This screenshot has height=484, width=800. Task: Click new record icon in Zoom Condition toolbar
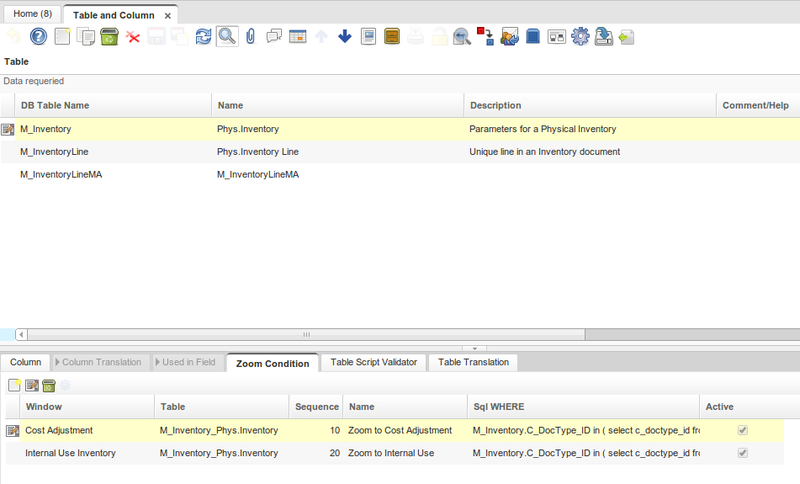coord(15,385)
